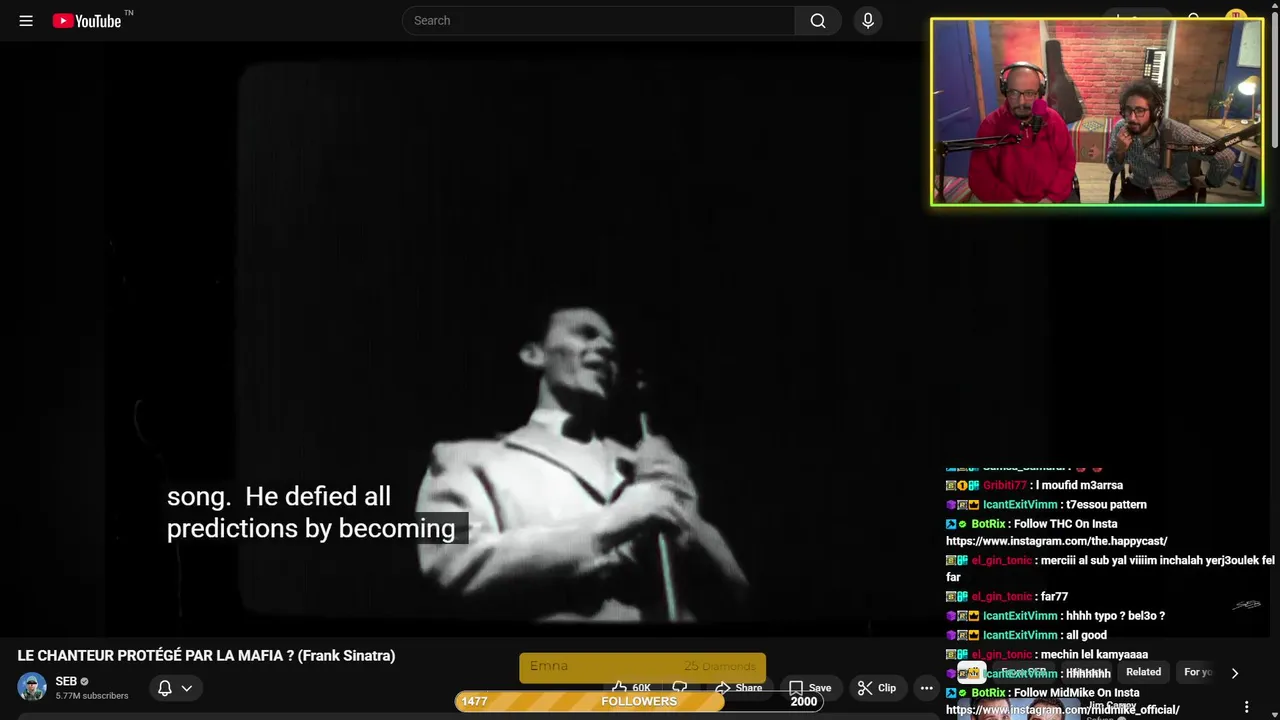Open the YouTube guide hamburger menu
Viewport: 1280px width, 720px height.
[26, 20]
